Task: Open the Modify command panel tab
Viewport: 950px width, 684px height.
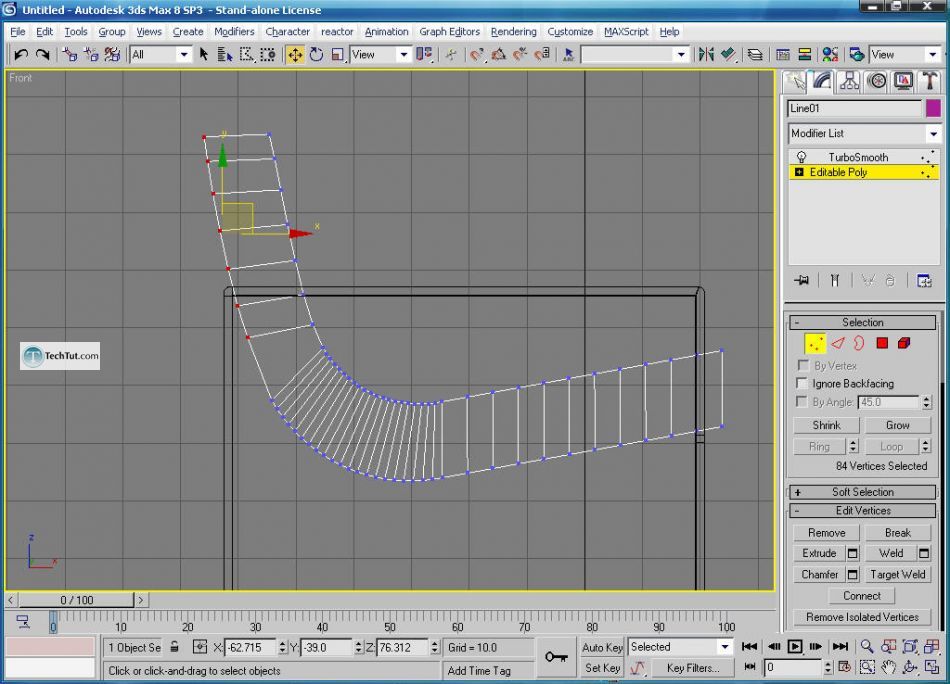Action: point(822,82)
